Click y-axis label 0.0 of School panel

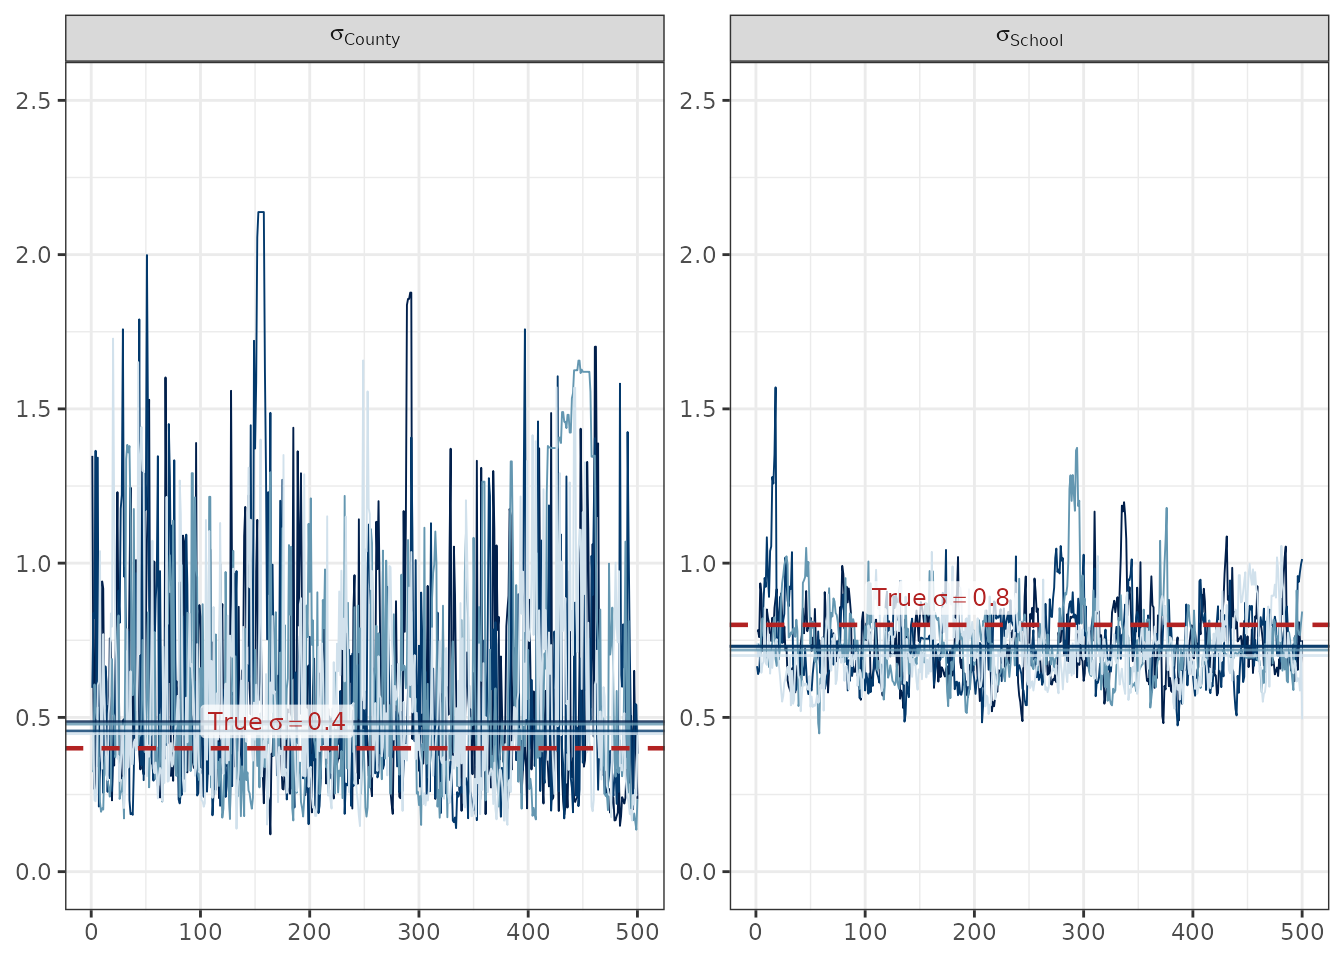698,872
